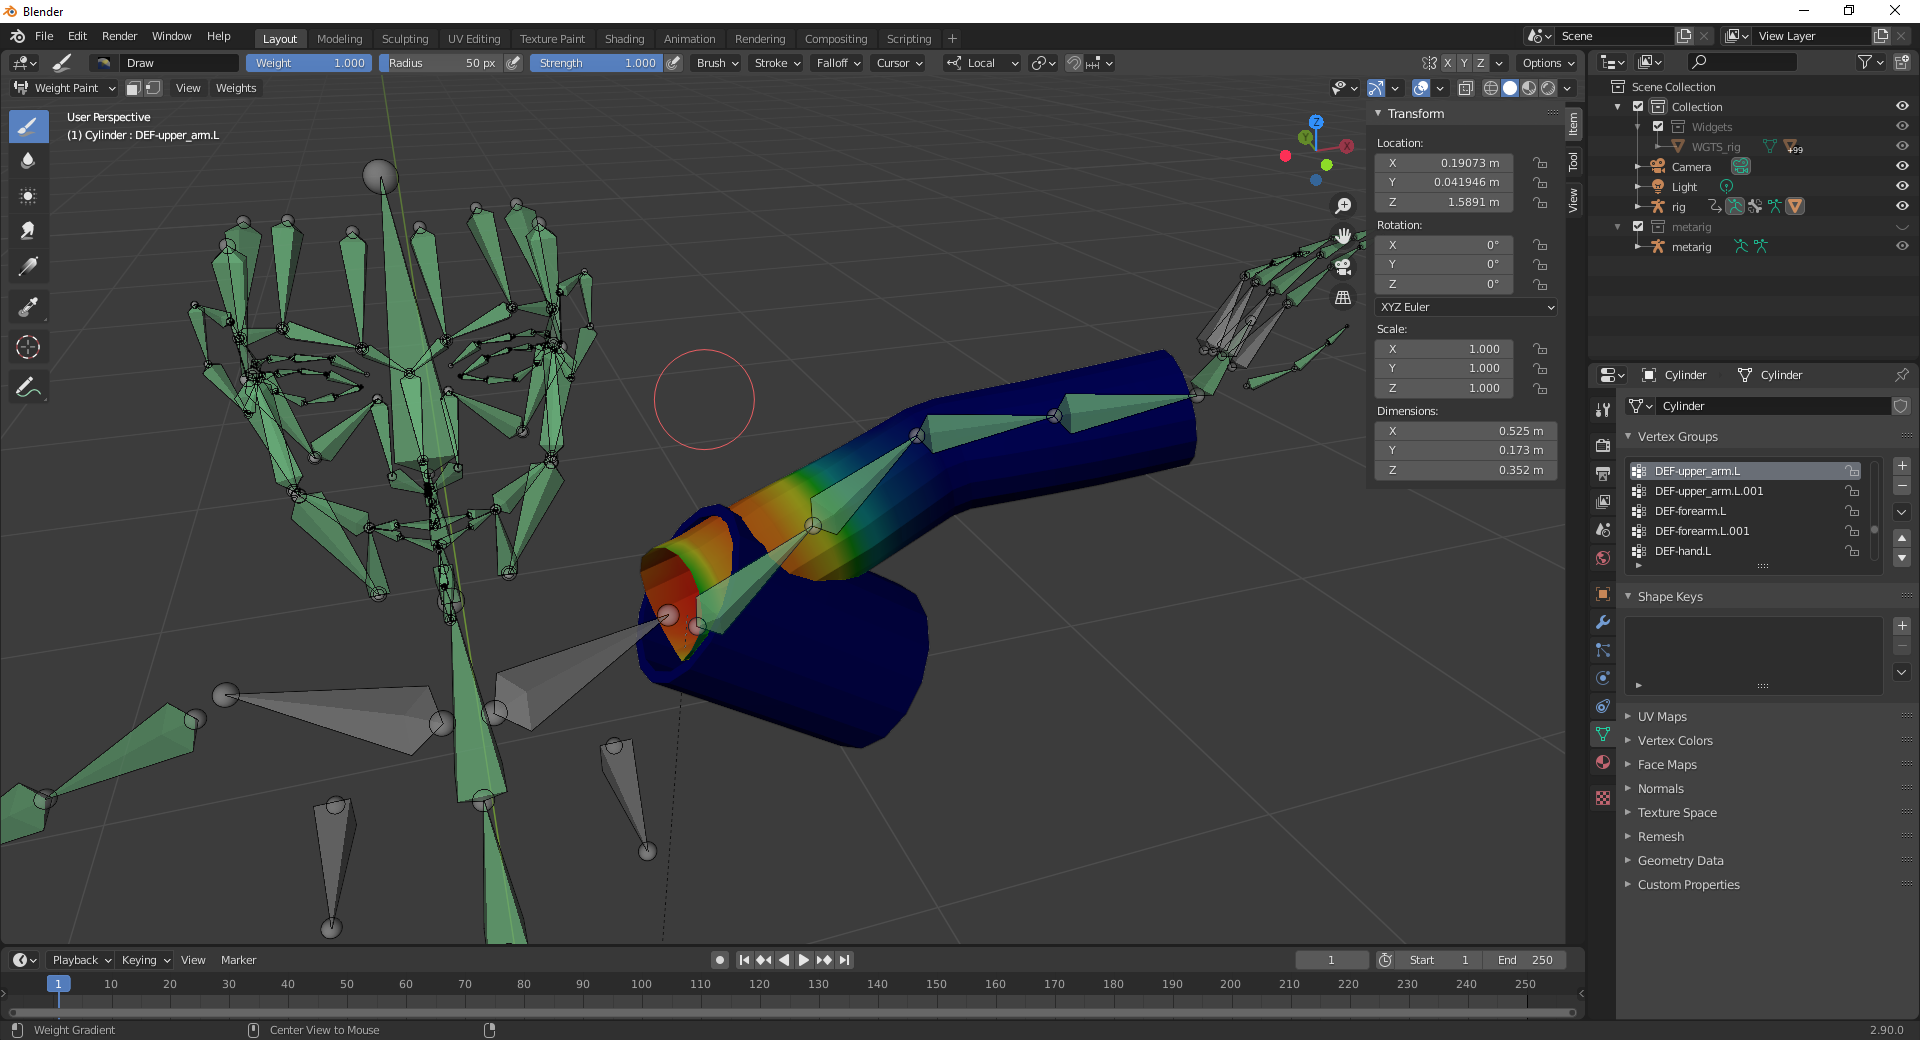Image resolution: width=1920 pixels, height=1040 pixels.
Task: Open the Physics properties tab
Action: (1603, 678)
